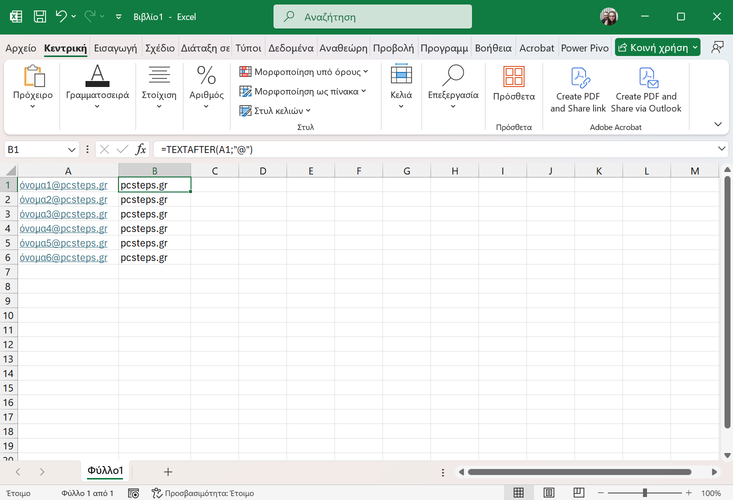733x500 pixels.
Task: Click the Κοινή χρήση share button
Action: coord(657,47)
